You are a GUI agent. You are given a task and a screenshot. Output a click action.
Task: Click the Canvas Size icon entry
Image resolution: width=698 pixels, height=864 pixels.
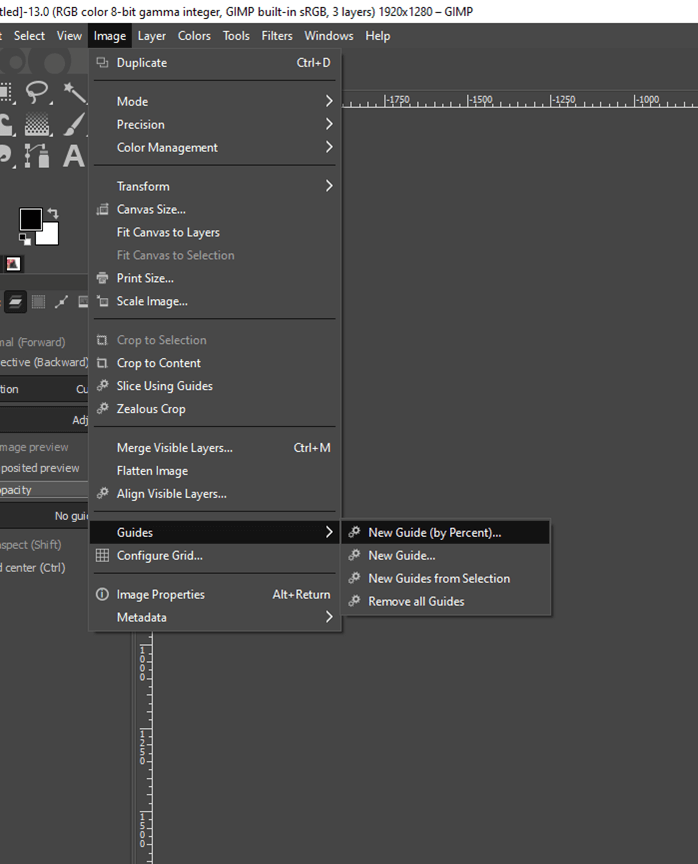[x=102, y=209]
